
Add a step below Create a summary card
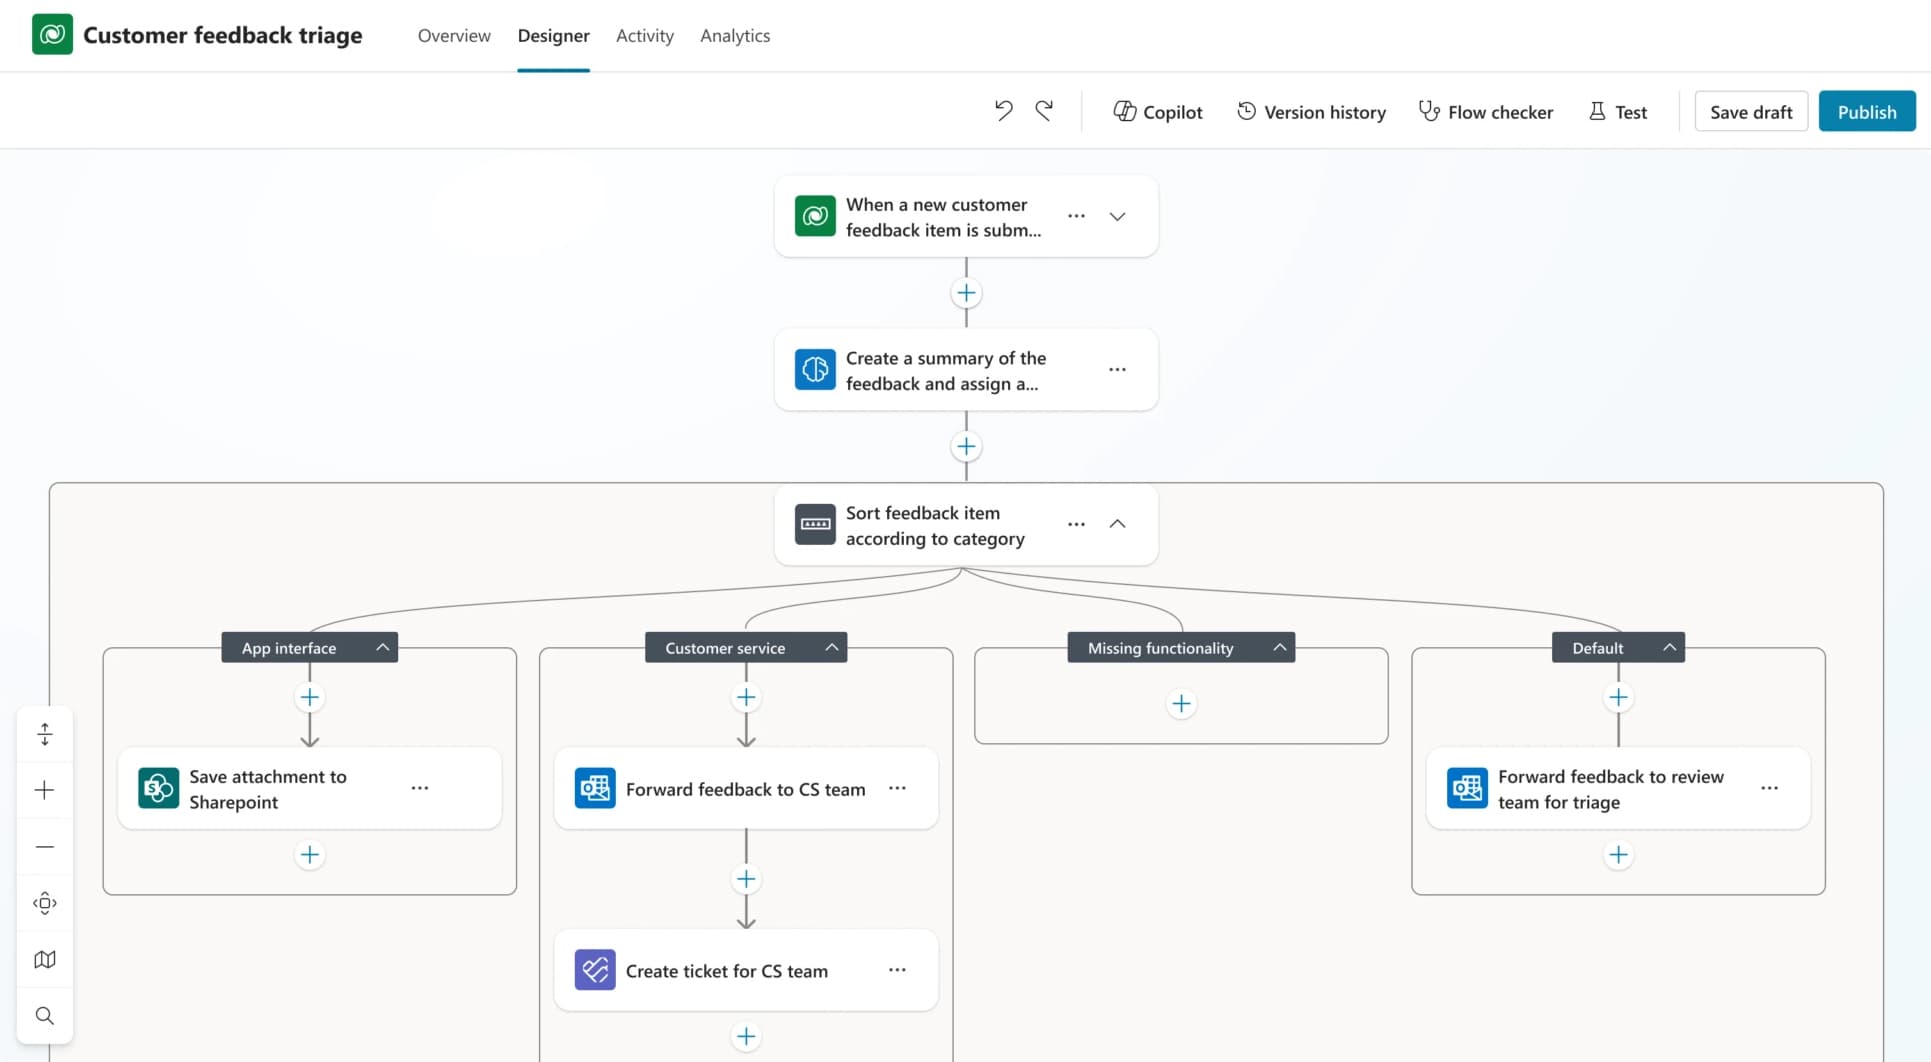pos(966,447)
